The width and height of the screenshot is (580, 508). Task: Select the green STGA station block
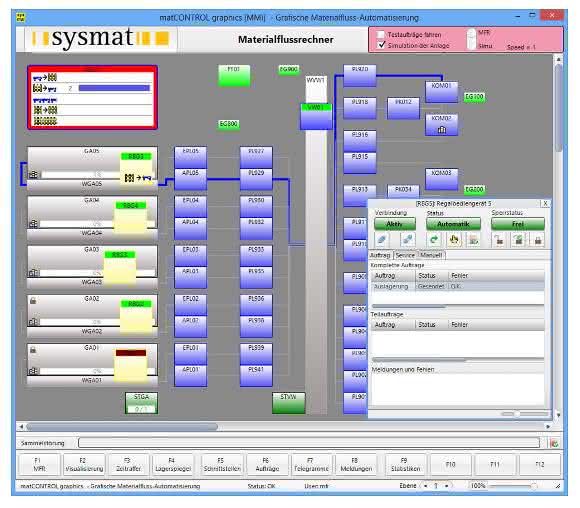click(x=141, y=403)
